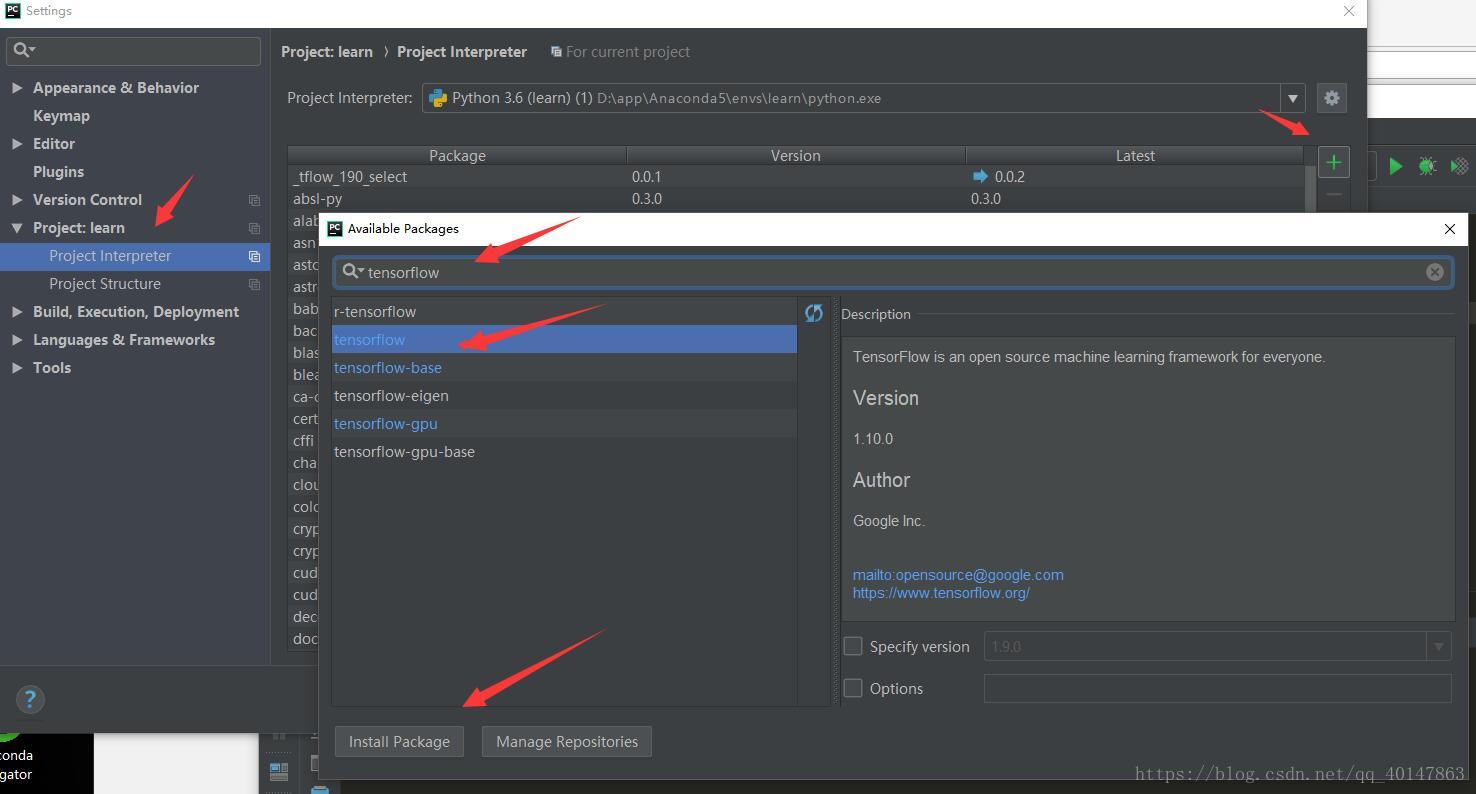Enable the Specify version checkbox
The height and width of the screenshot is (794, 1476).
click(853, 646)
